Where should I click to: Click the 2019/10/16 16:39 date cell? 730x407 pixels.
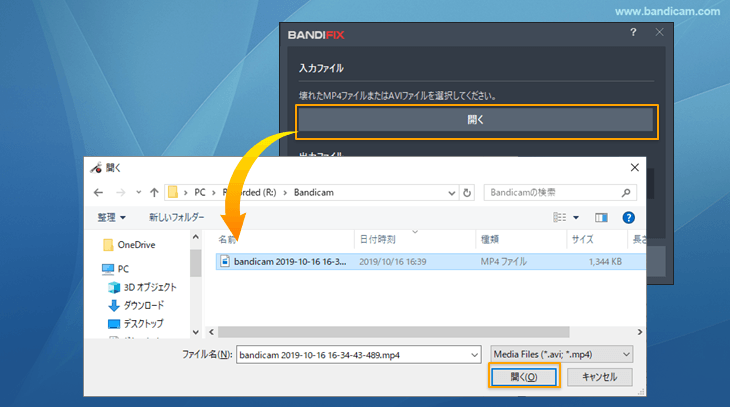point(392,262)
